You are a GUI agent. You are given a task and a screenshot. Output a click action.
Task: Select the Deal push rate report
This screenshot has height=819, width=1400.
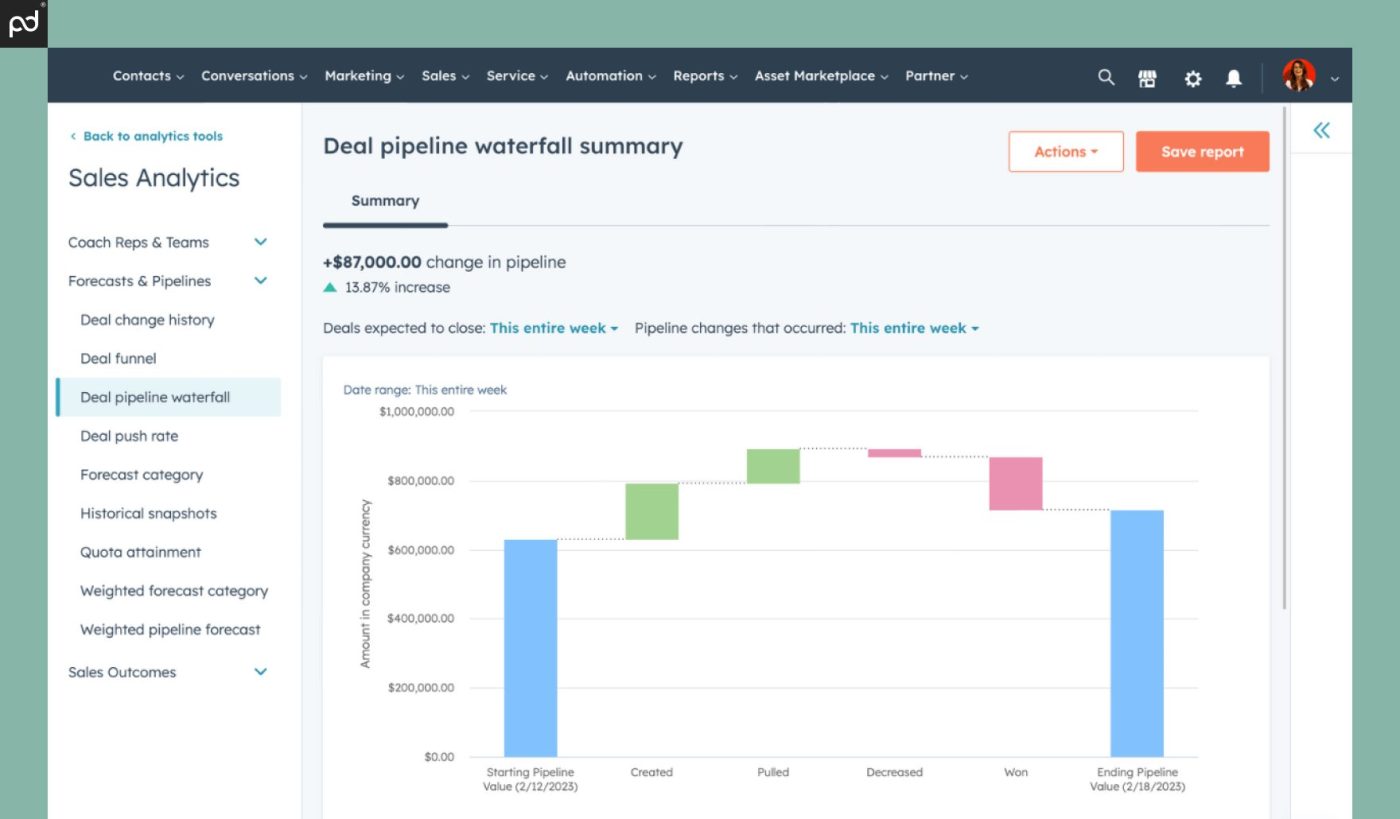click(128, 436)
